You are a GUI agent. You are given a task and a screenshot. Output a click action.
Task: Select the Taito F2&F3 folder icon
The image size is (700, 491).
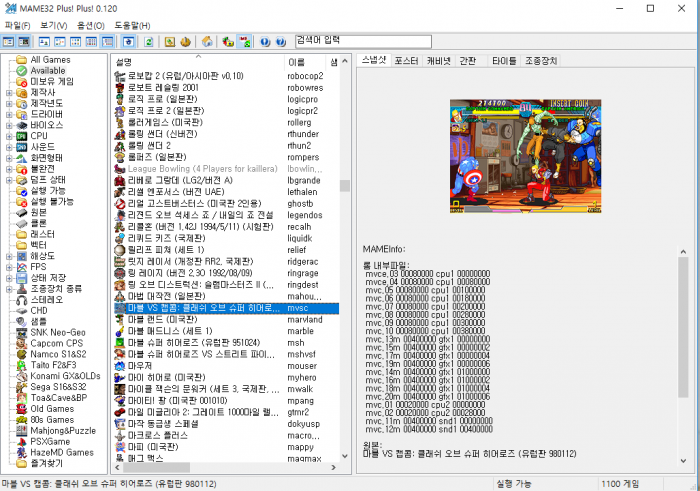21,365
